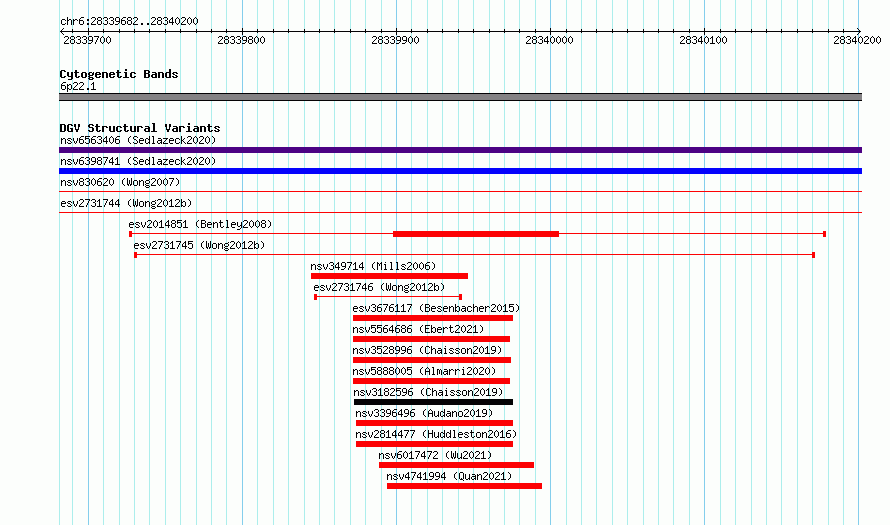Select the blue nsv6398741 variant bar

(460, 171)
